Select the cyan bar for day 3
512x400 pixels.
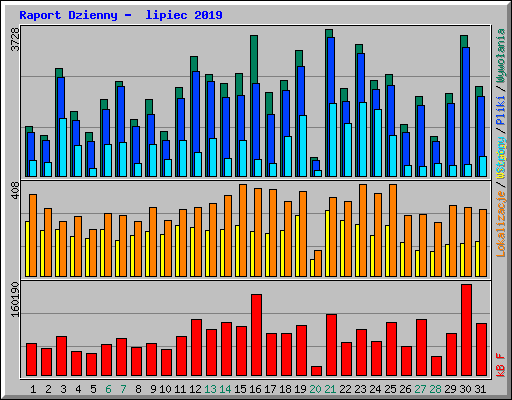coord(63,147)
